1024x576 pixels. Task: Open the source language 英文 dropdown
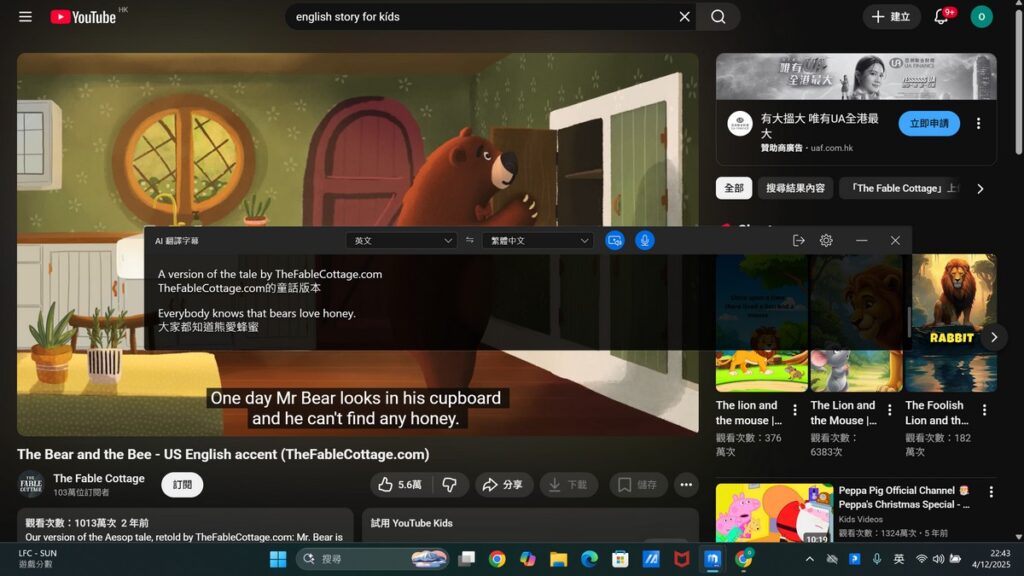tap(401, 241)
